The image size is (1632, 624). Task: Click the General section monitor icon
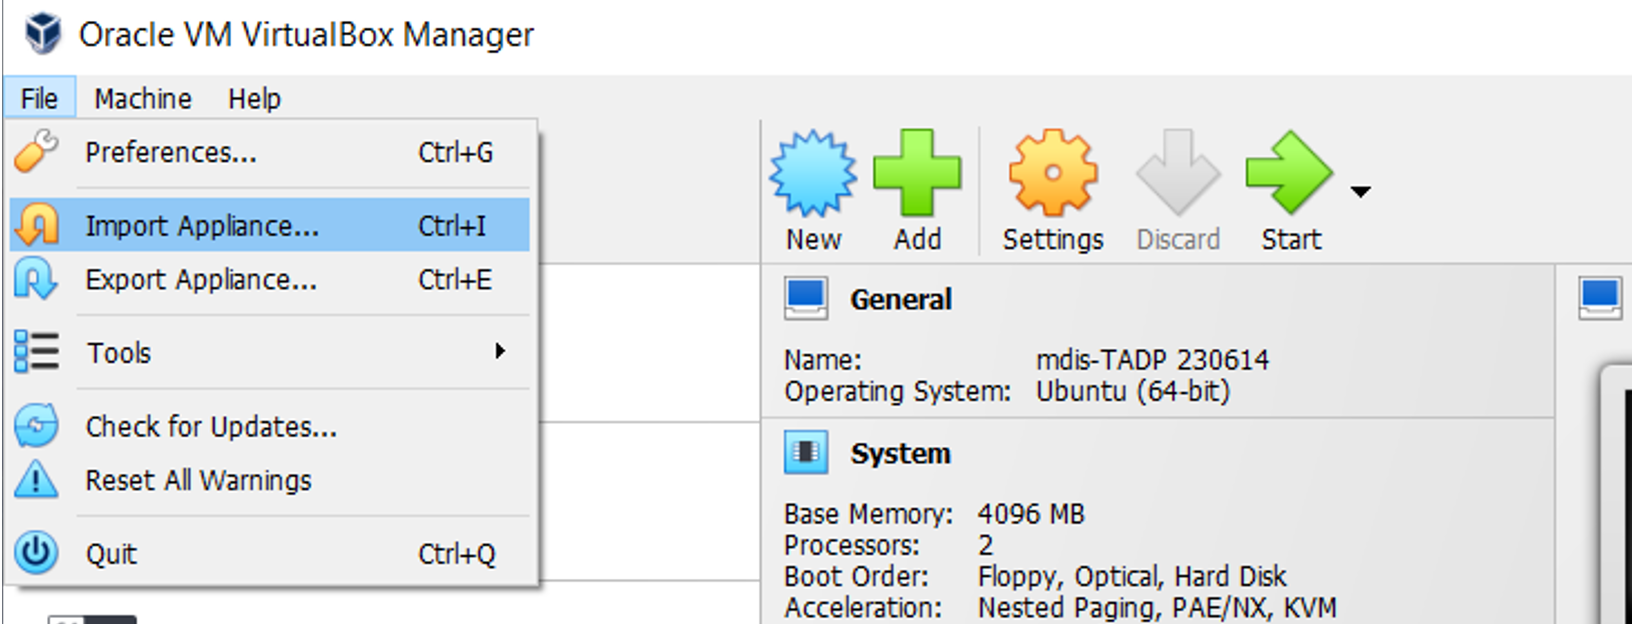coord(806,299)
